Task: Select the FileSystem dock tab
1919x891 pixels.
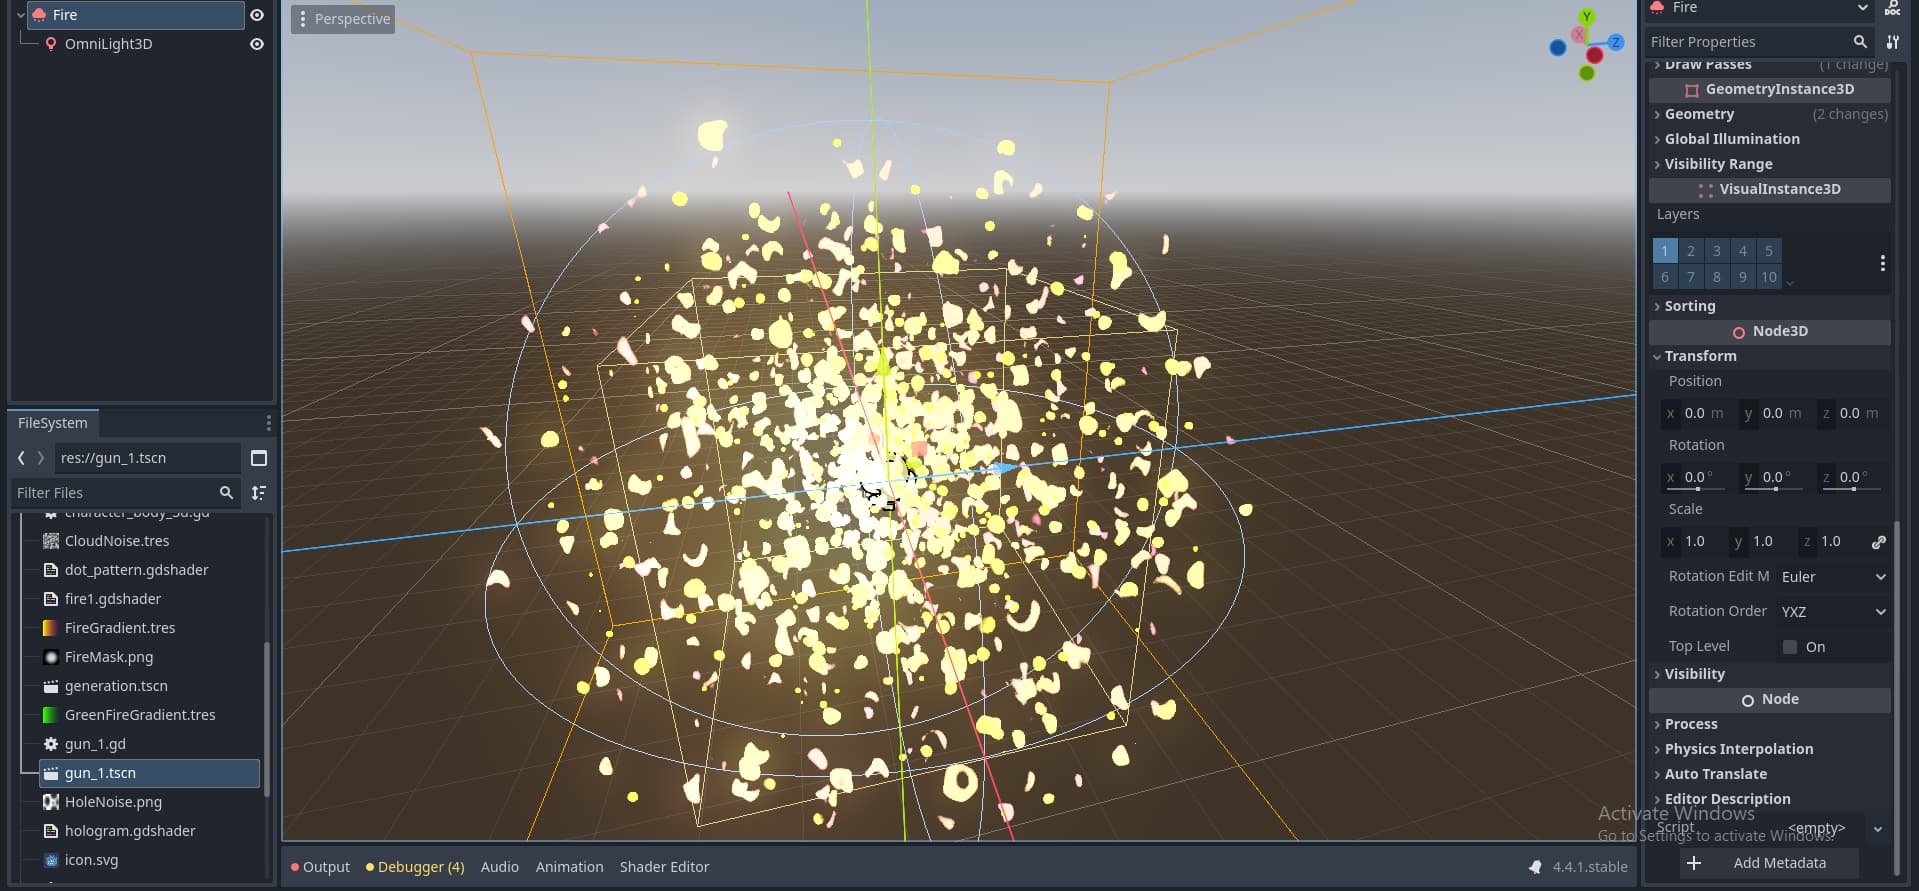Action: [x=53, y=423]
